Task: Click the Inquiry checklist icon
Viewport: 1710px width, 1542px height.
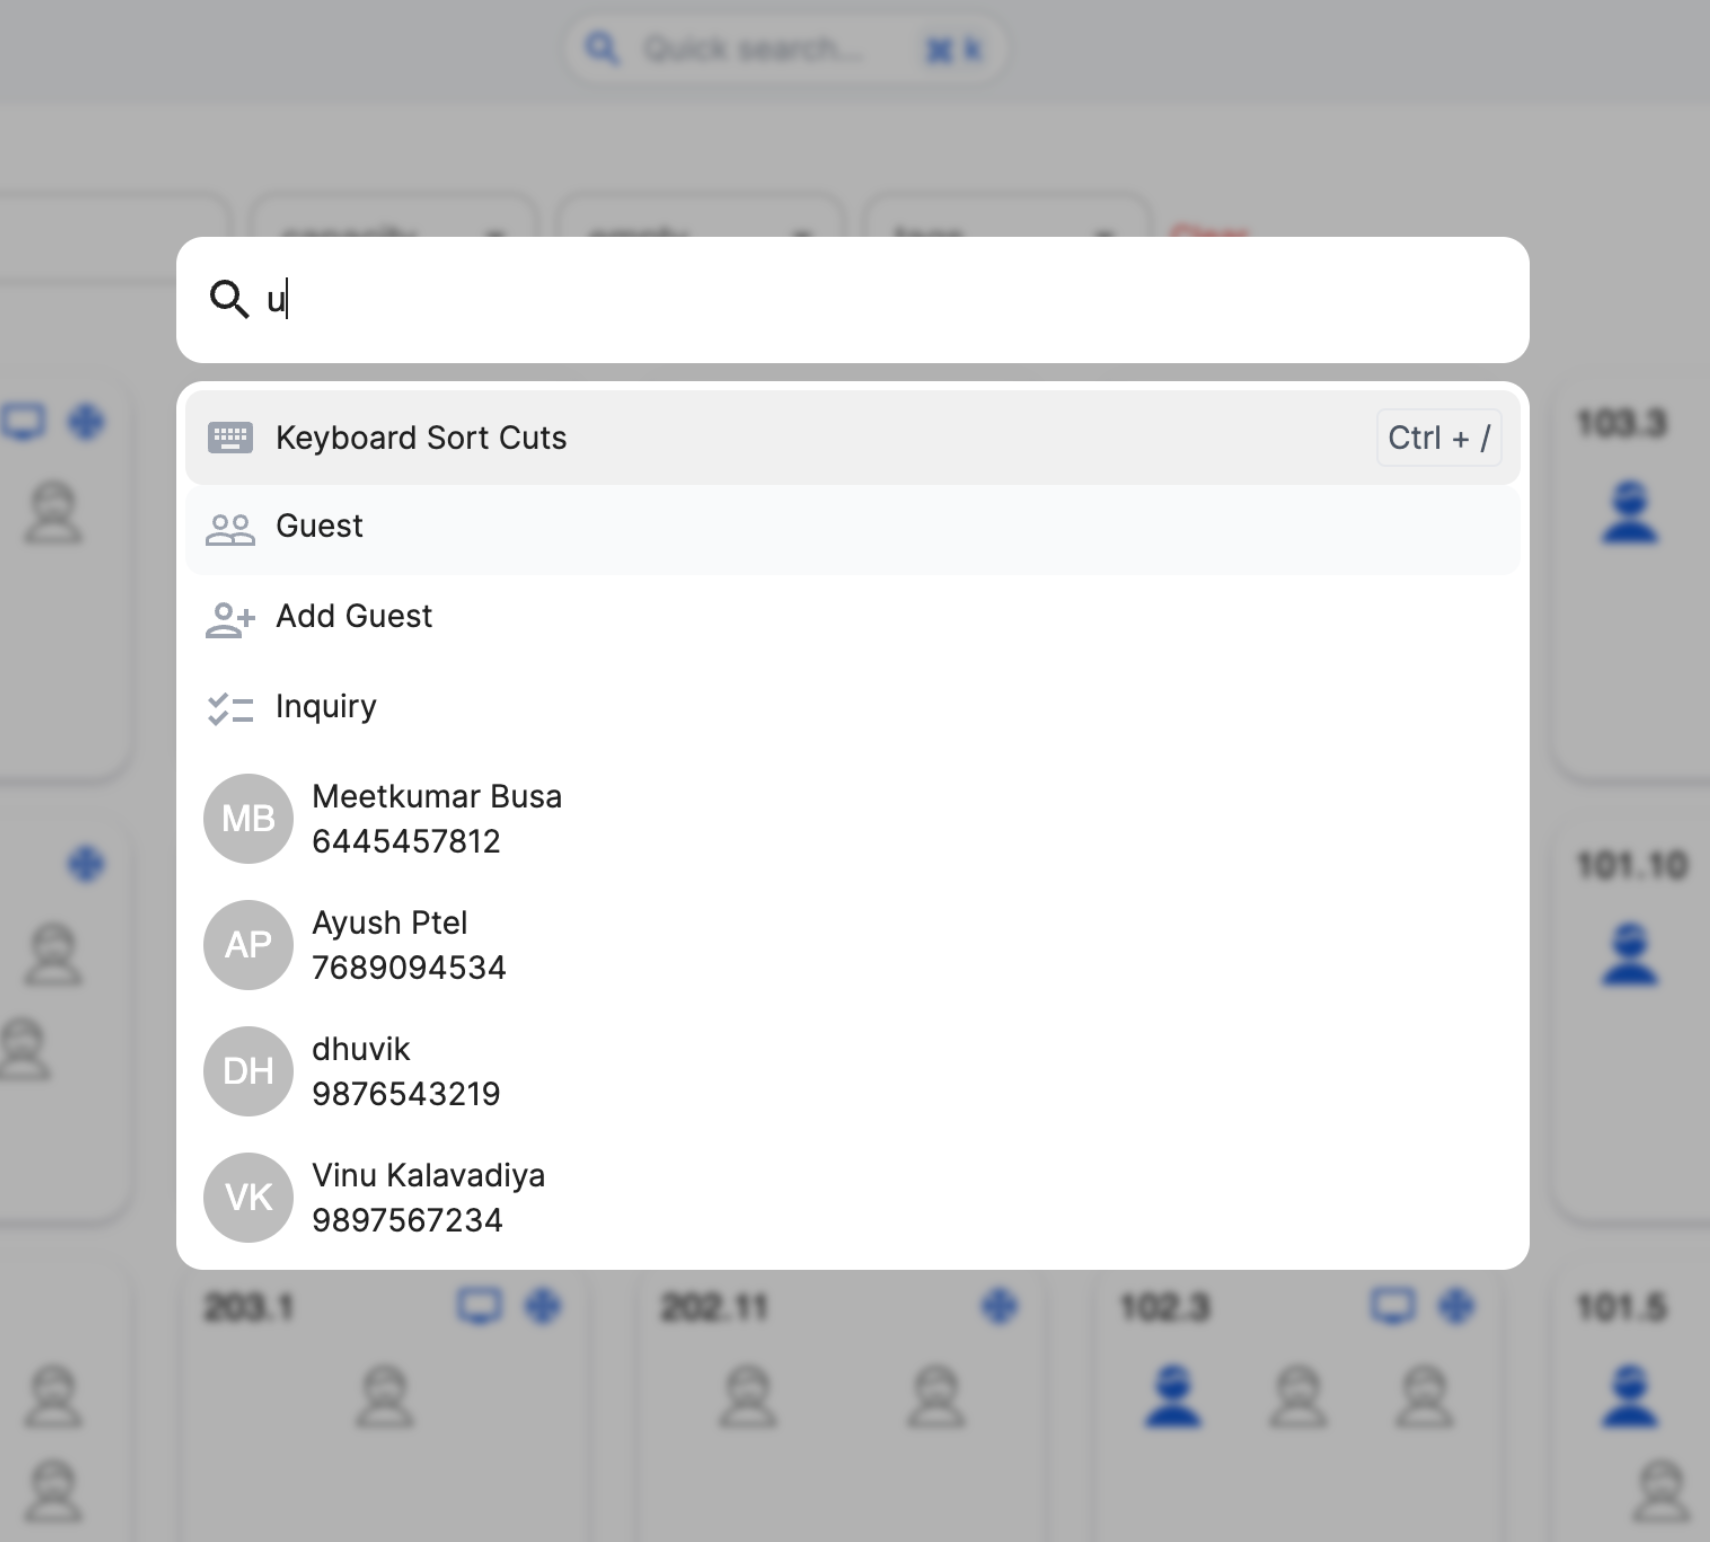Action: tap(230, 708)
